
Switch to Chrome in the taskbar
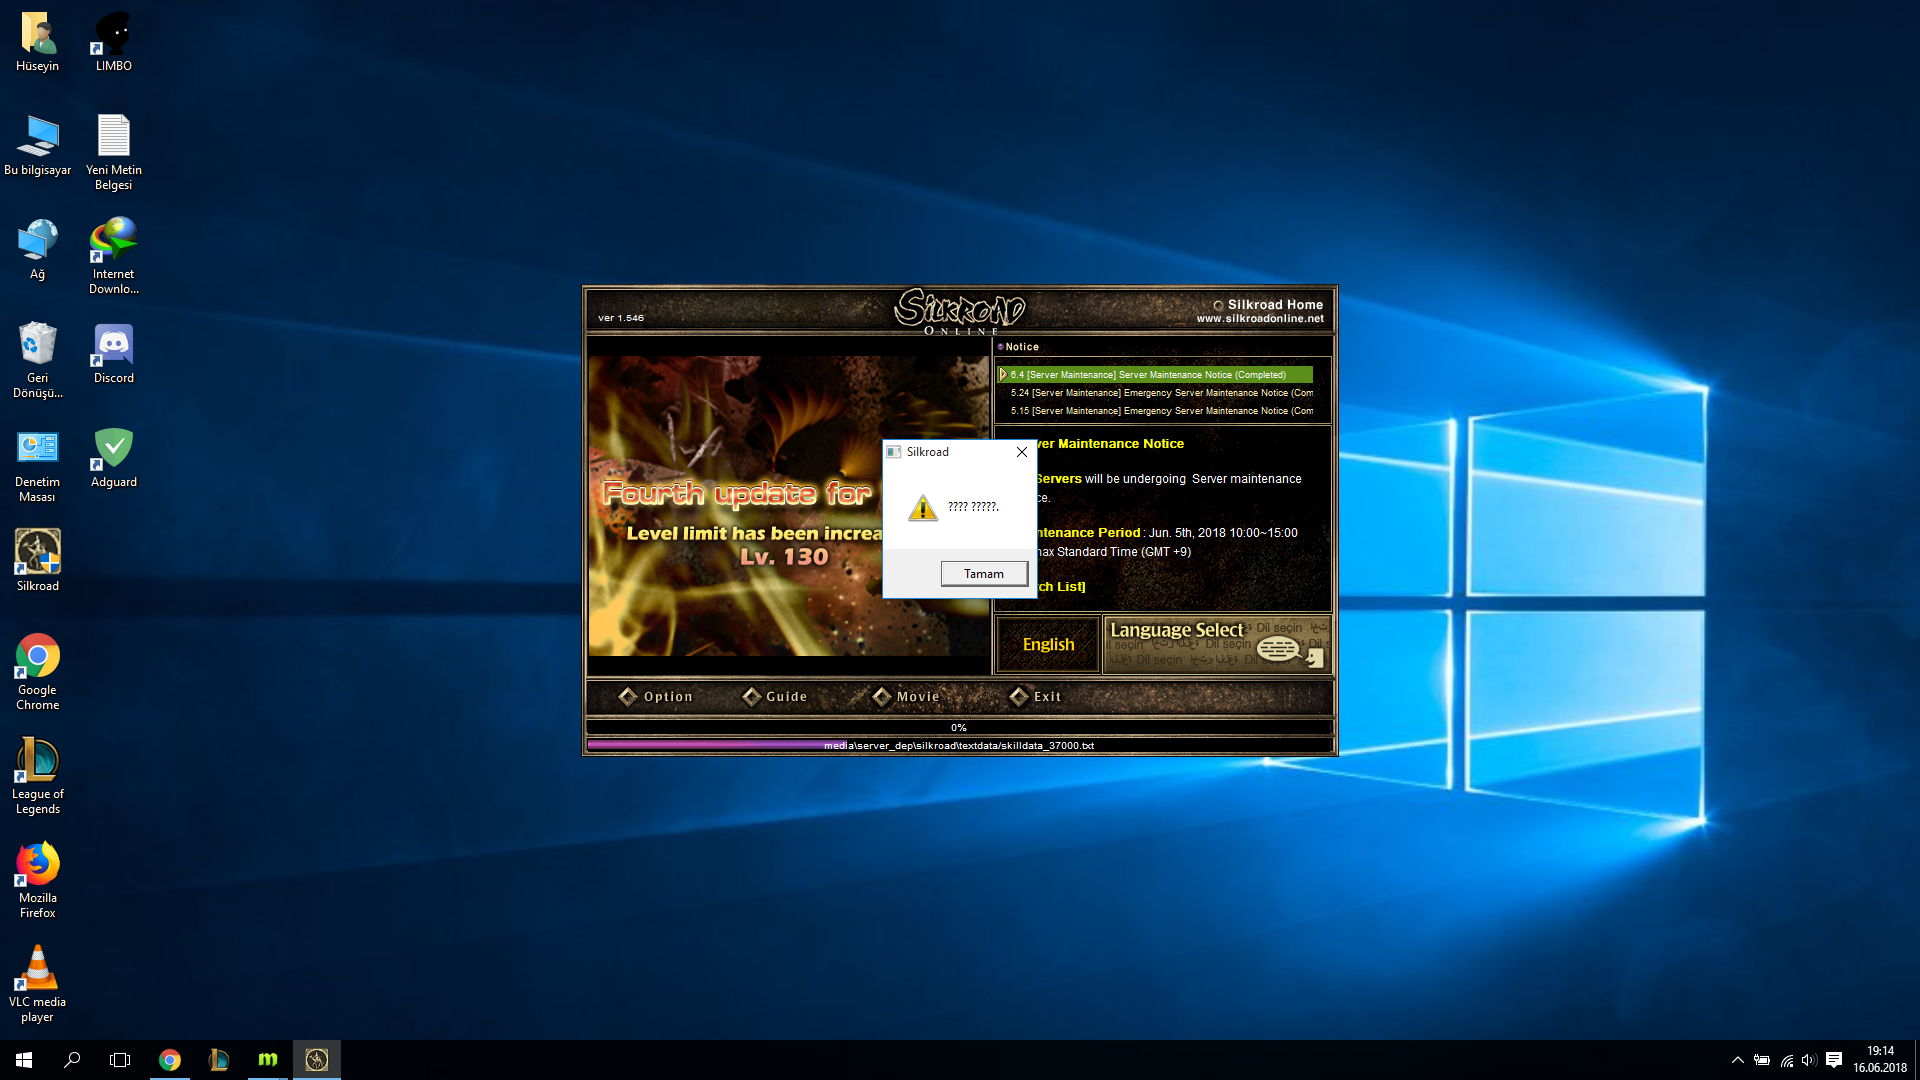point(170,1060)
